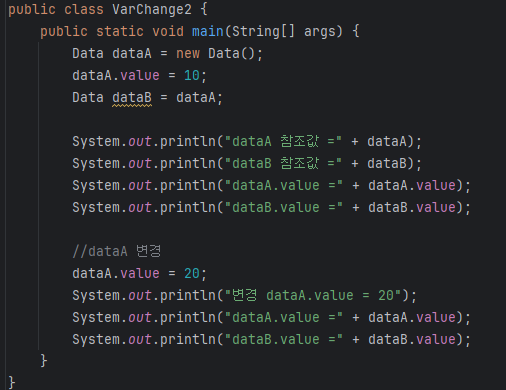Click the string "dataA 참조값 ="
This screenshot has height=390, width=506.
tap(284, 141)
